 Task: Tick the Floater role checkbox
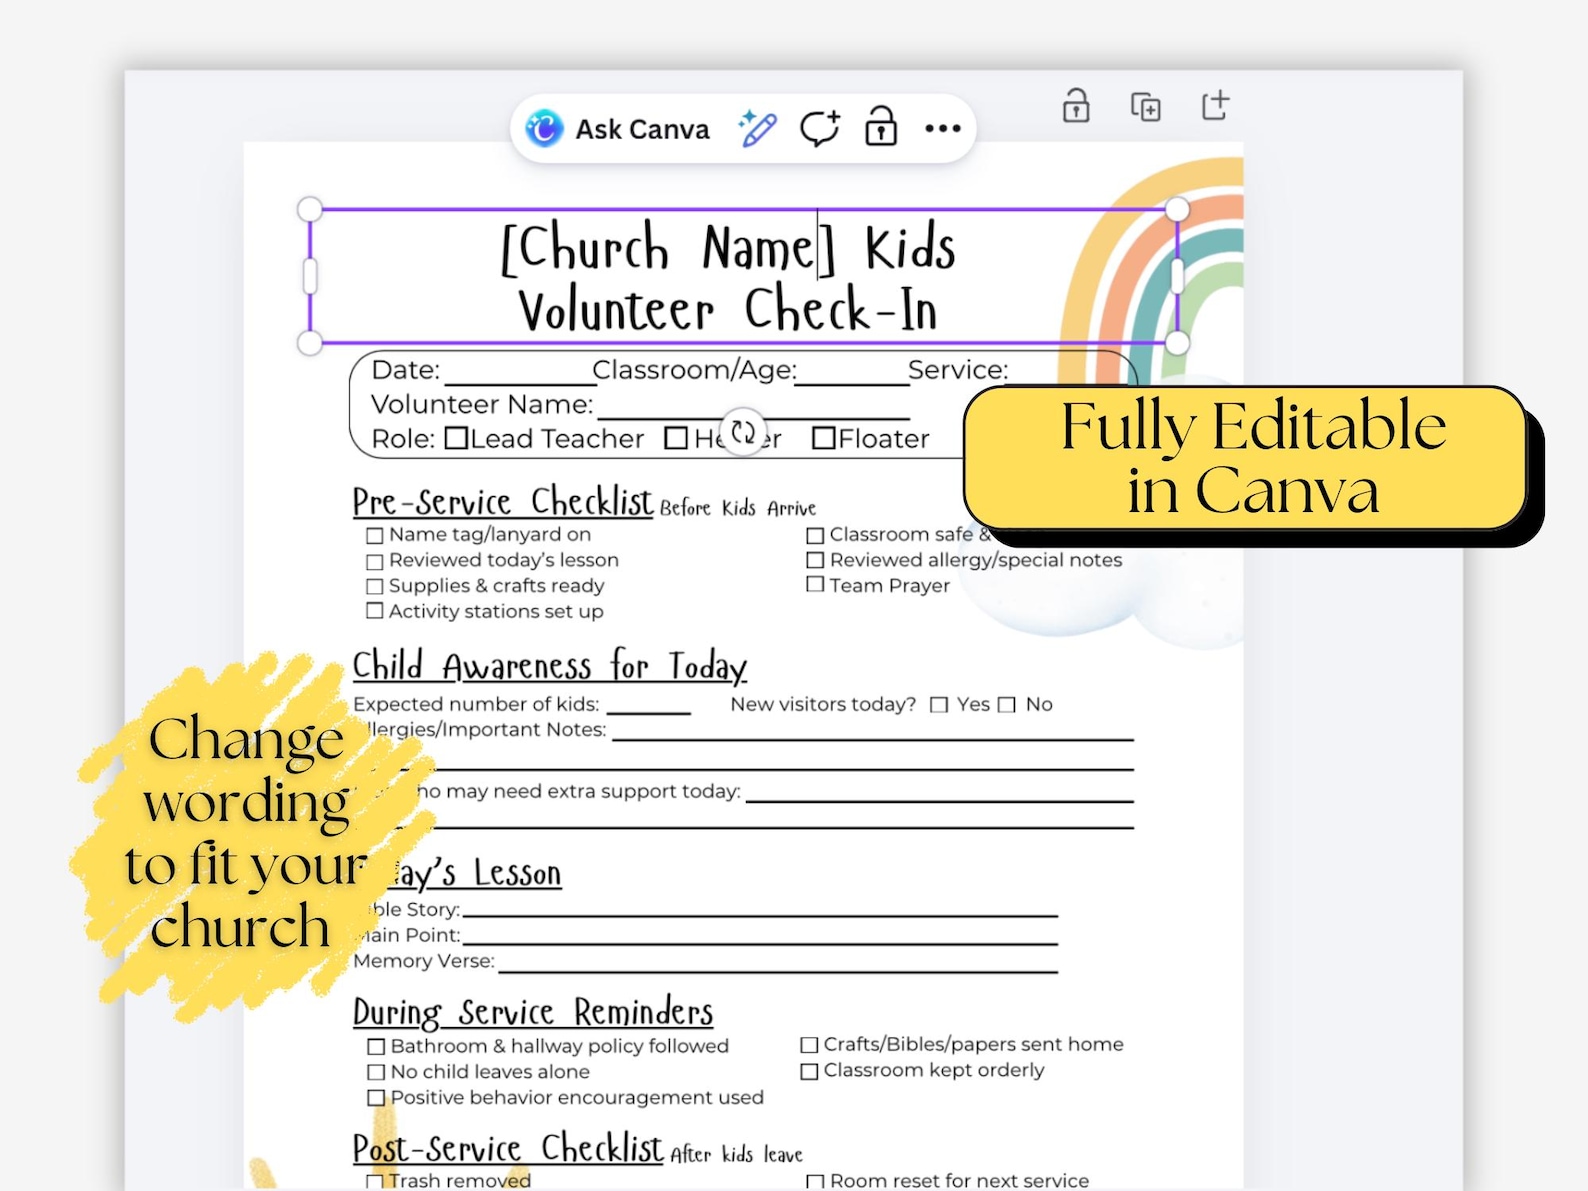click(x=824, y=438)
